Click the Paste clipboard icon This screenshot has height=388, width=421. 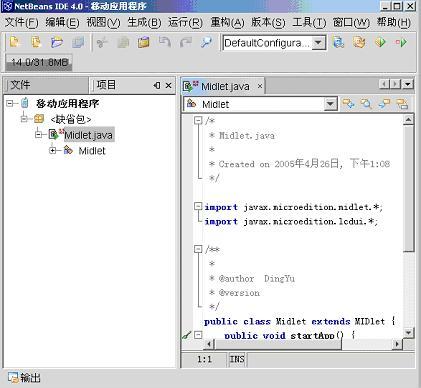pyautogui.click(x=144, y=42)
